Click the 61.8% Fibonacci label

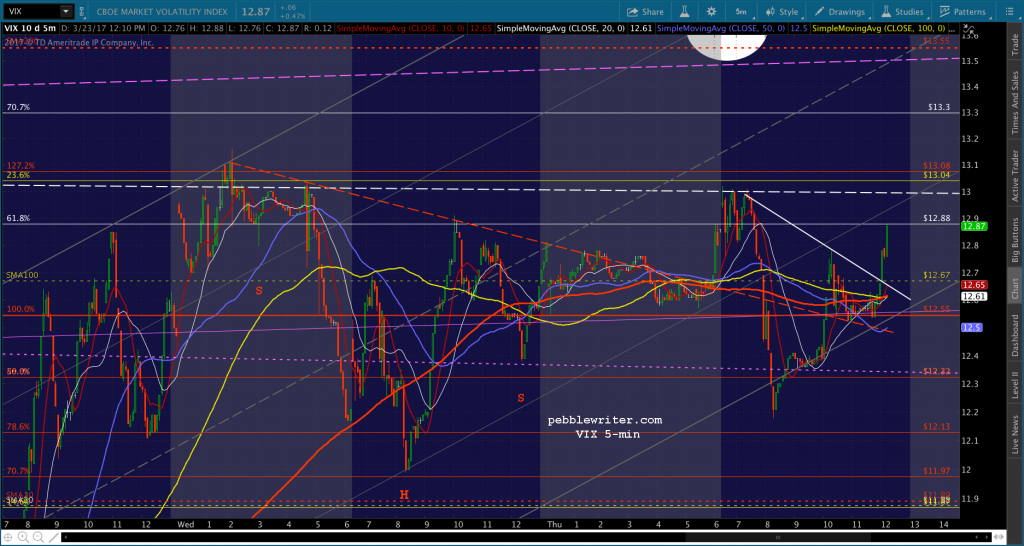pos(18,218)
